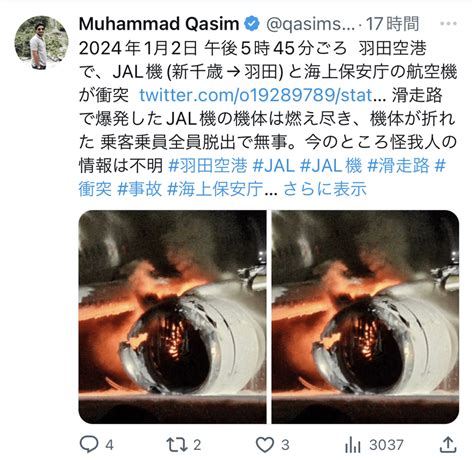474x460 pixels.
Task: Click the share upload arrow icon
Action: [x=448, y=444]
